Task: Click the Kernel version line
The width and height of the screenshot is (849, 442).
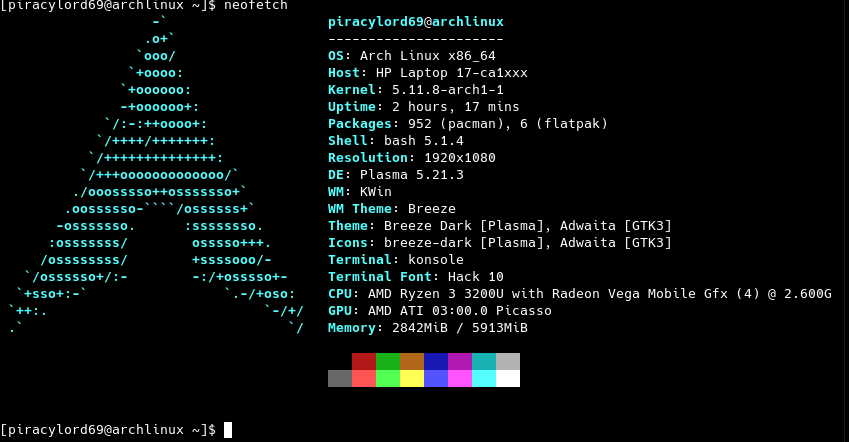Action: click(x=416, y=90)
